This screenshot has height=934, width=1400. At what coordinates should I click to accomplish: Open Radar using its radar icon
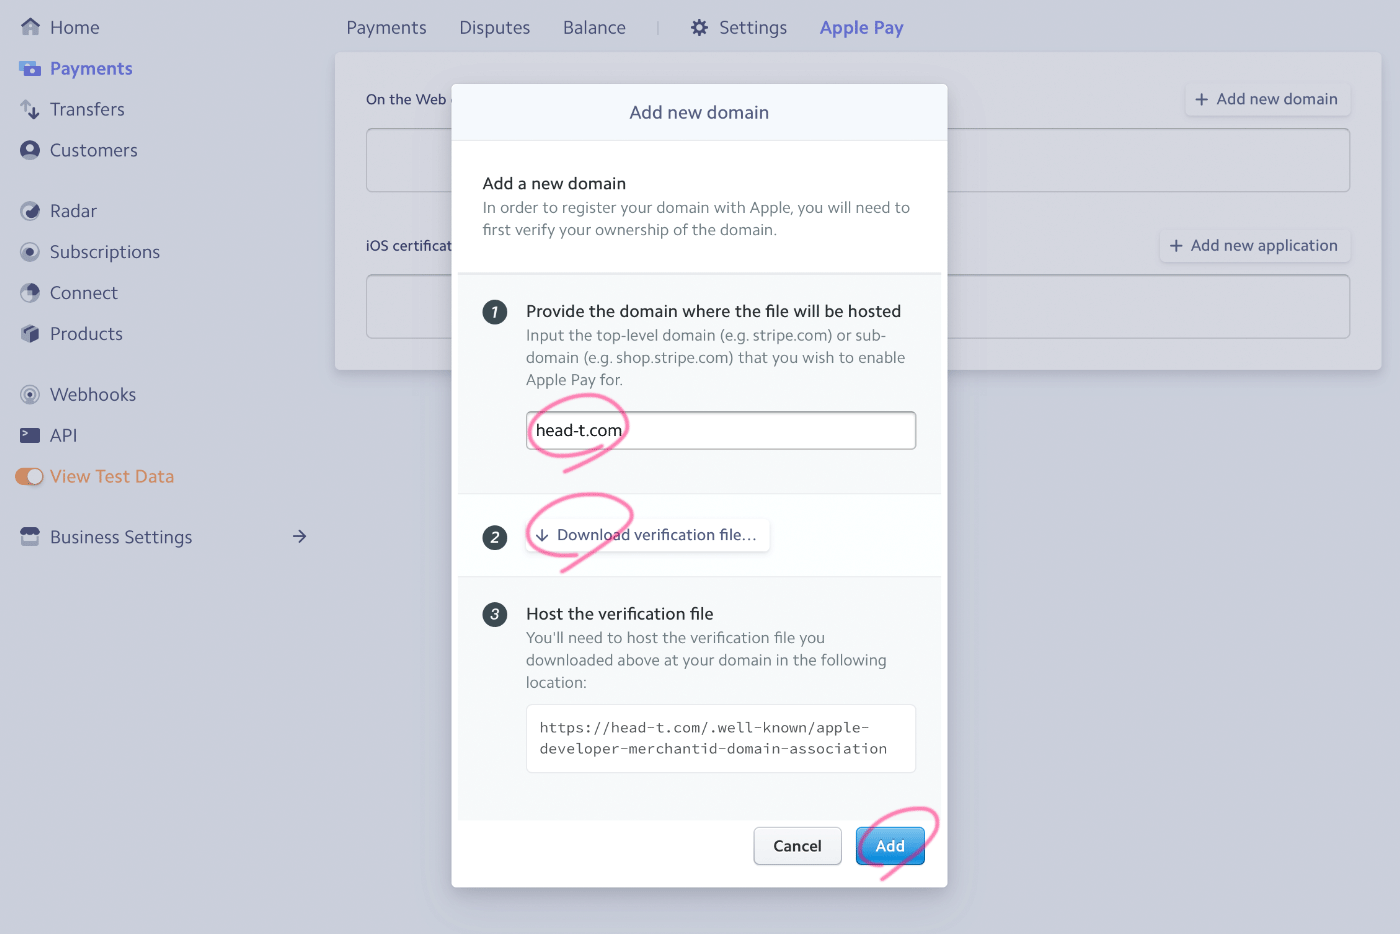click(x=30, y=211)
